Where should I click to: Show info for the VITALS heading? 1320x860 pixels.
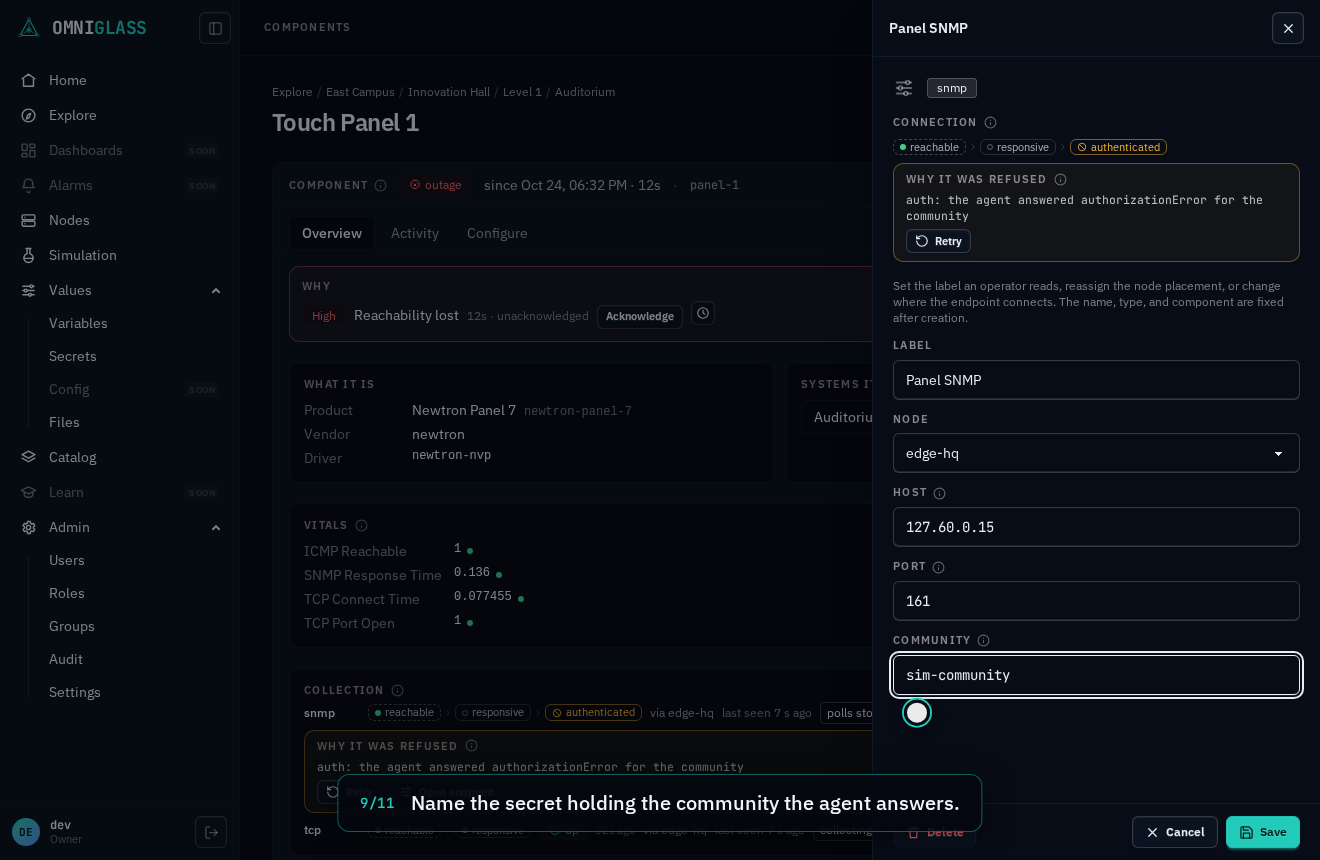362,525
